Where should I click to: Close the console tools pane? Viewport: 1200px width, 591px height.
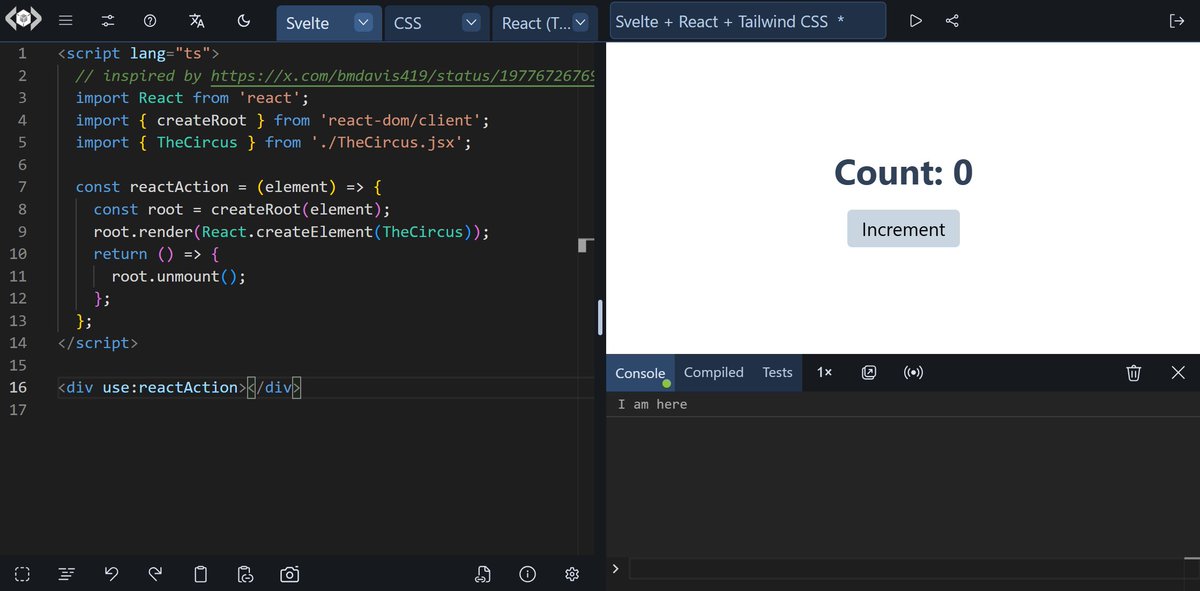click(1178, 373)
